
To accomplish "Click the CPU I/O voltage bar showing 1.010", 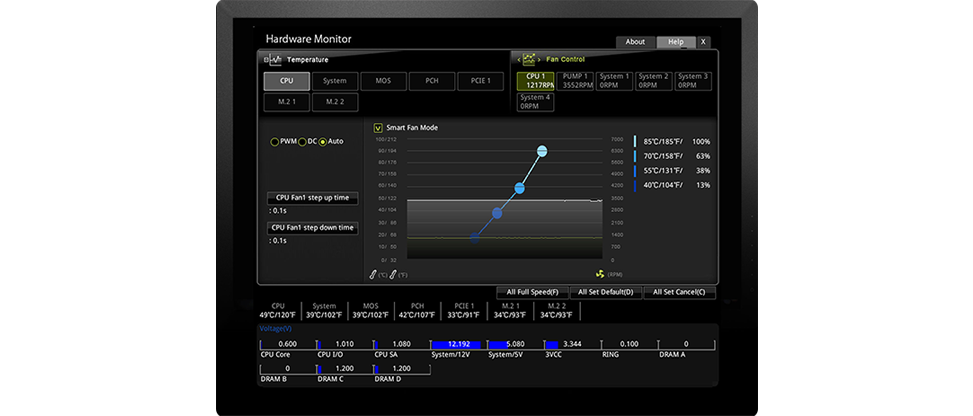I will tap(343, 344).
